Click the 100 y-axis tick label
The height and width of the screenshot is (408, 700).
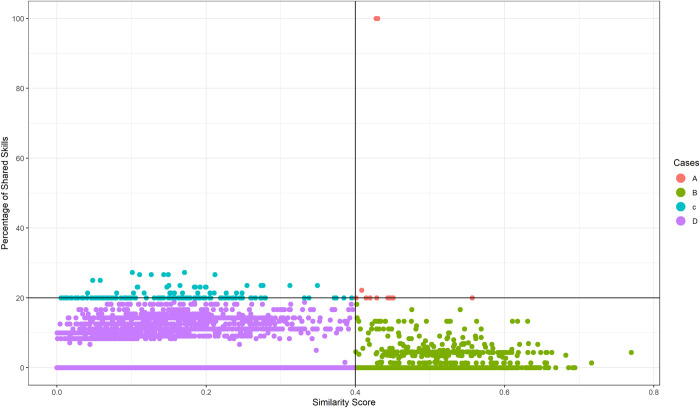[19, 18]
